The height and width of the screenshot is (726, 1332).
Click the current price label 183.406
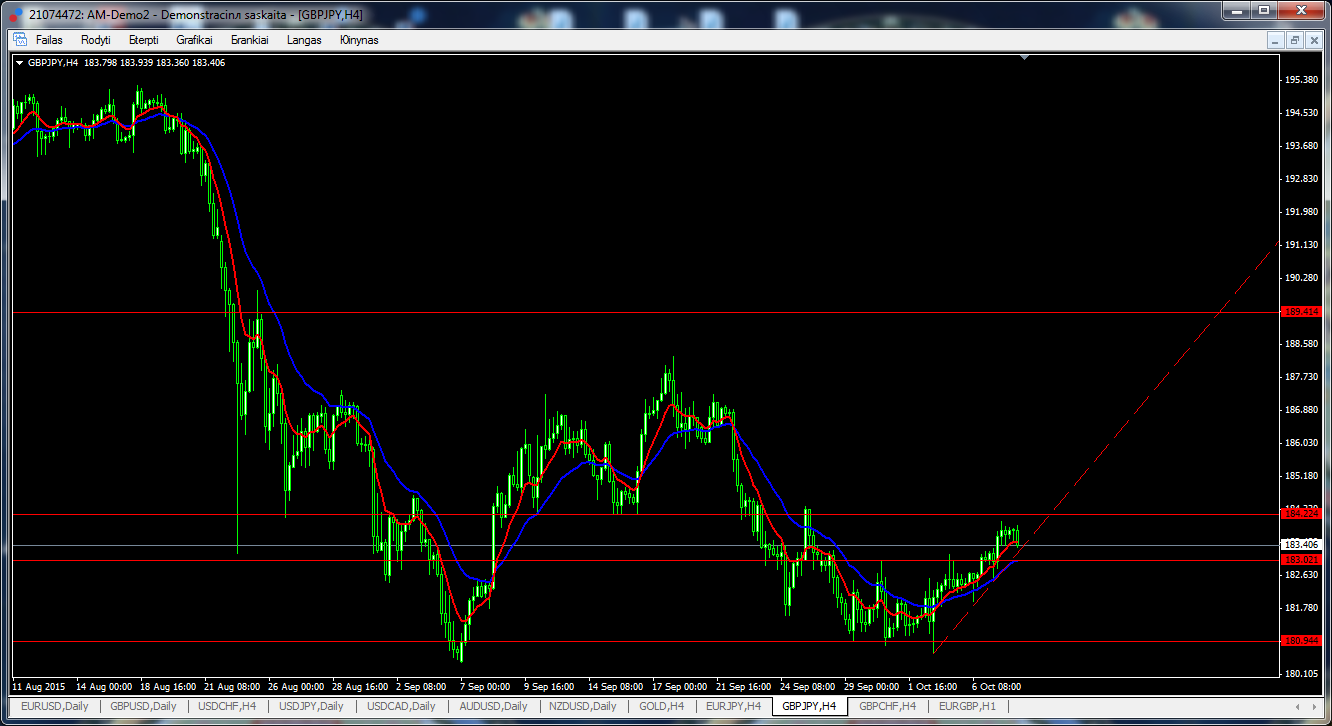1302,545
